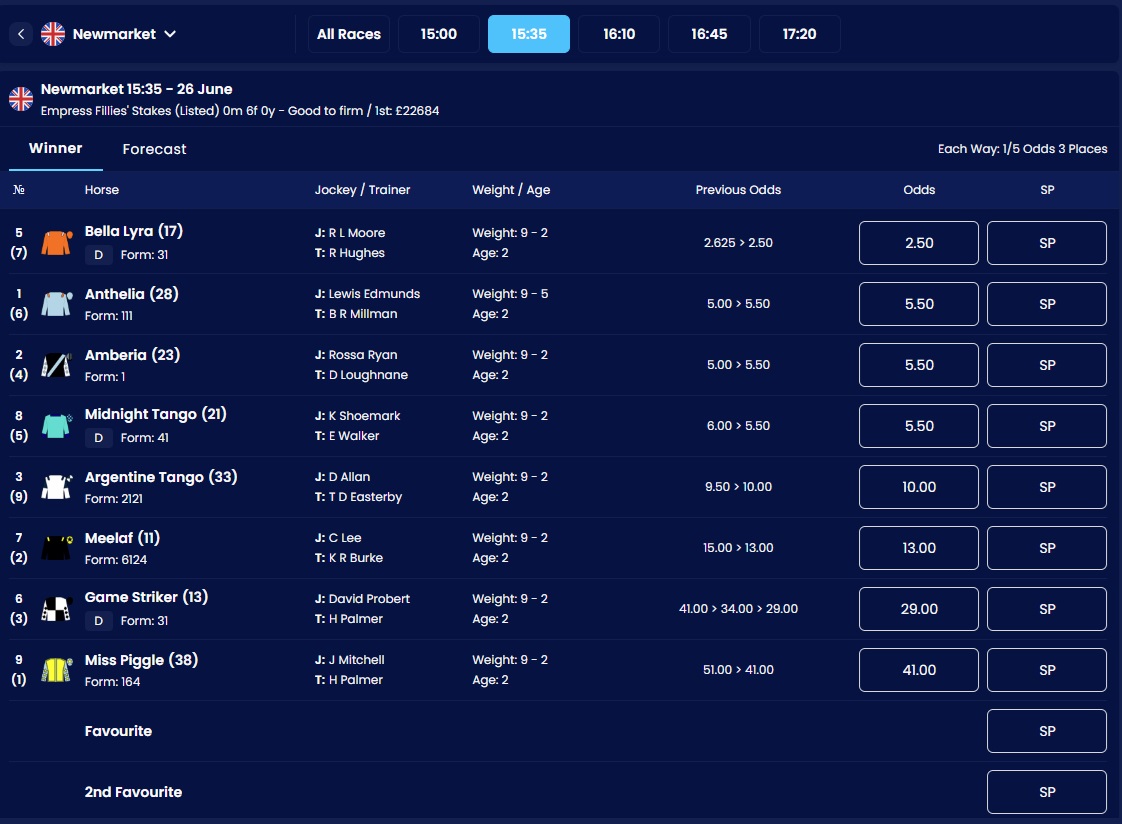Select SP for the Favourite
This screenshot has height=824, width=1122.
1046,731
